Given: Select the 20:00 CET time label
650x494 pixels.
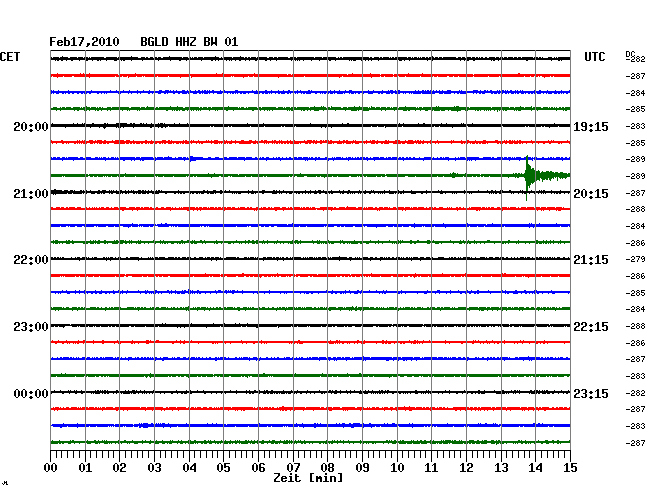Looking at the screenshot, I should click(x=31, y=127).
